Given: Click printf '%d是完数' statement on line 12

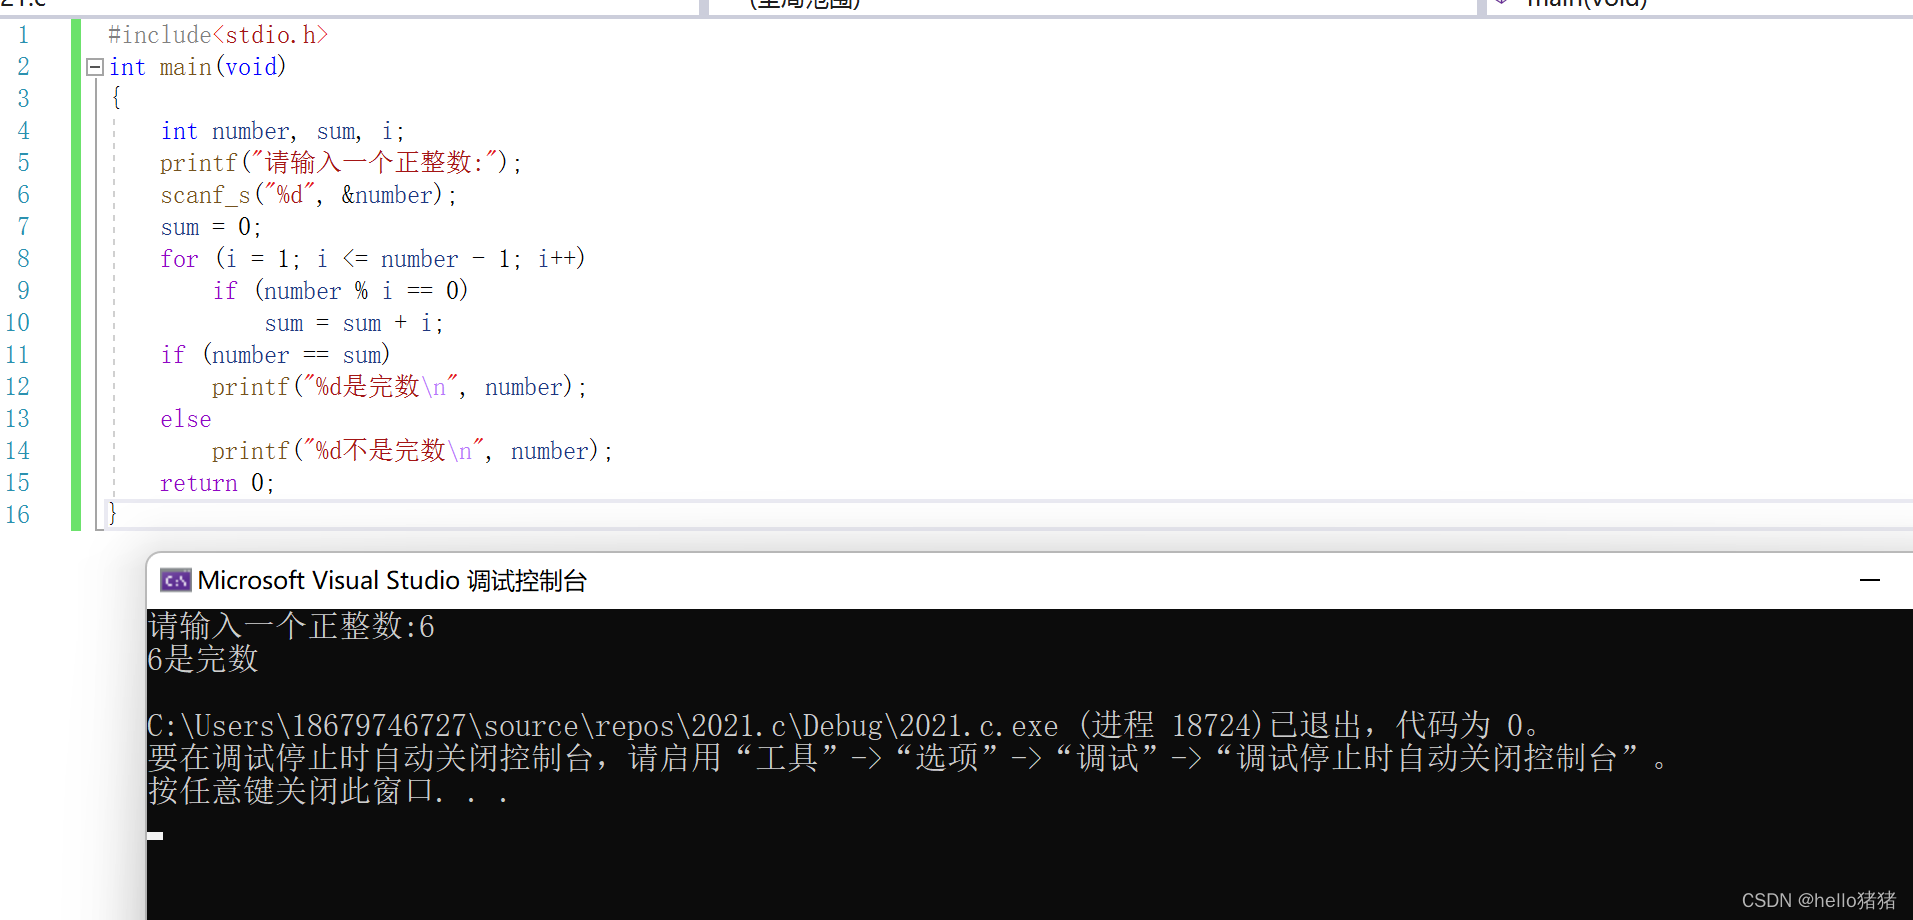Looking at the screenshot, I should pos(399,387).
